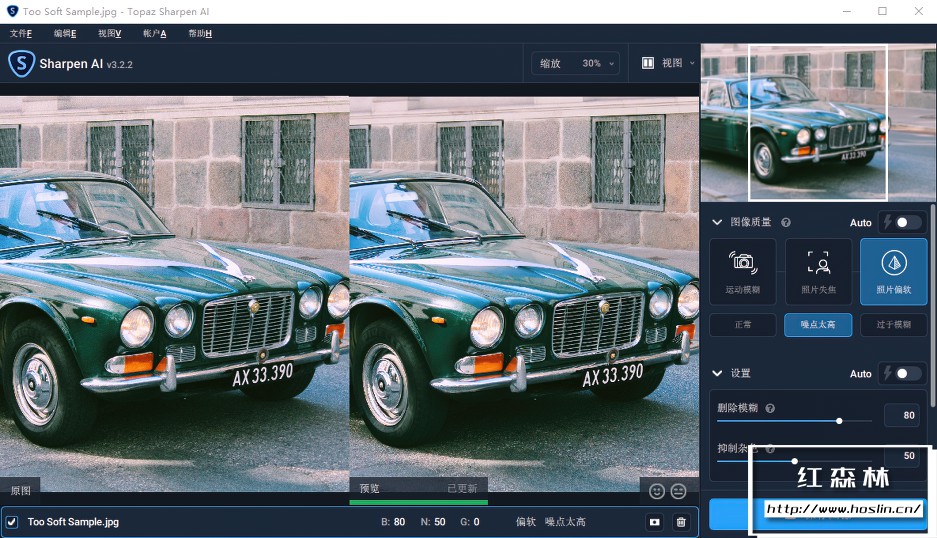Click the Topaz app icon in the title bar

click(x=12, y=11)
